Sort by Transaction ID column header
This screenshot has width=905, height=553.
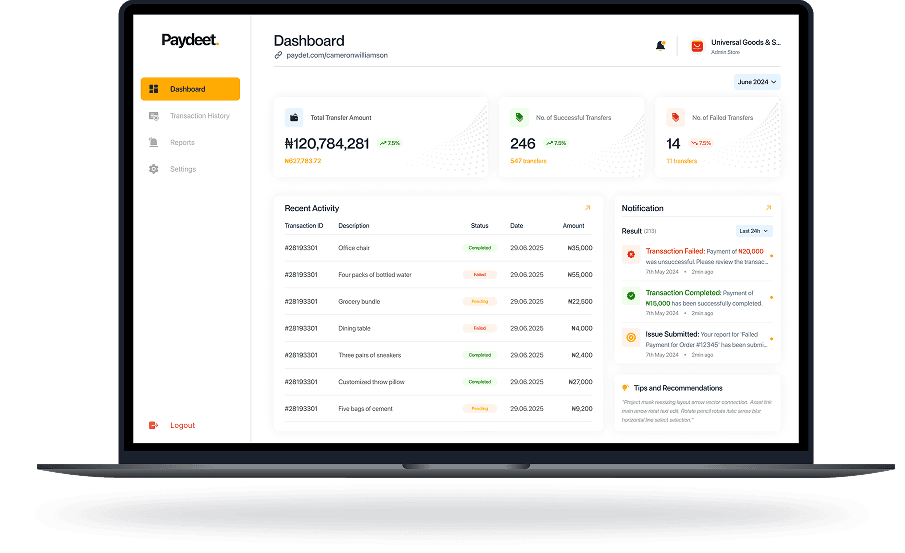point(304,226)
